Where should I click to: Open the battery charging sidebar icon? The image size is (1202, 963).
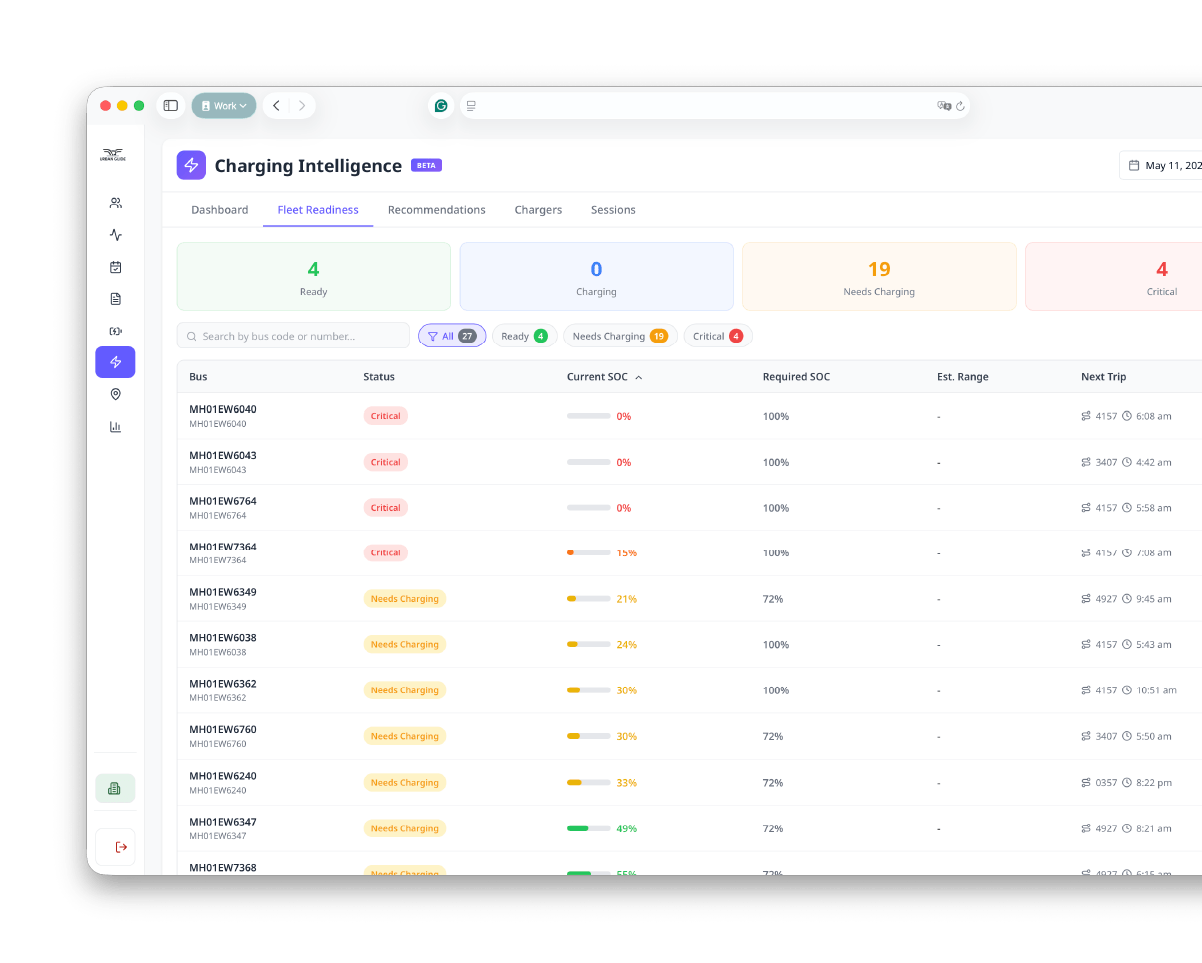[115, 330]
